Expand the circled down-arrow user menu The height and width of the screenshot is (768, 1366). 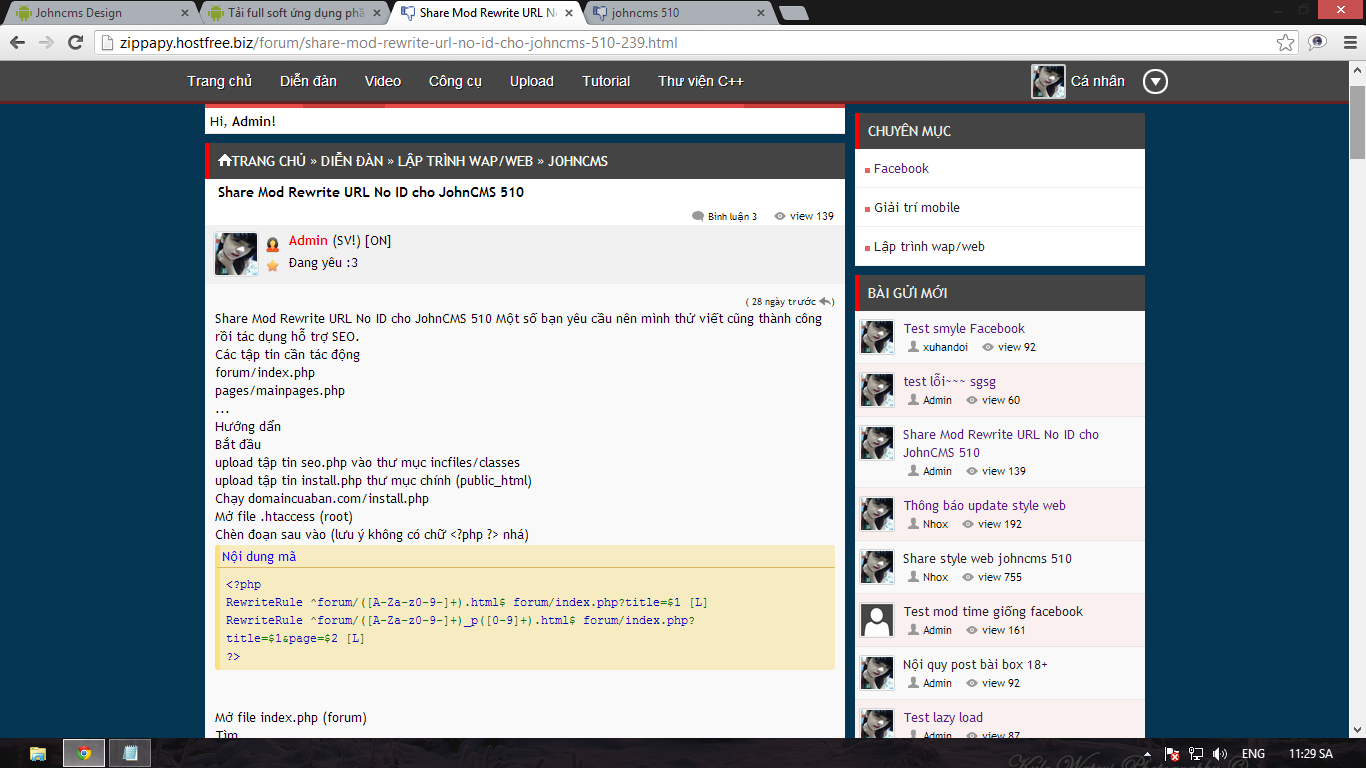point(1155,82)
